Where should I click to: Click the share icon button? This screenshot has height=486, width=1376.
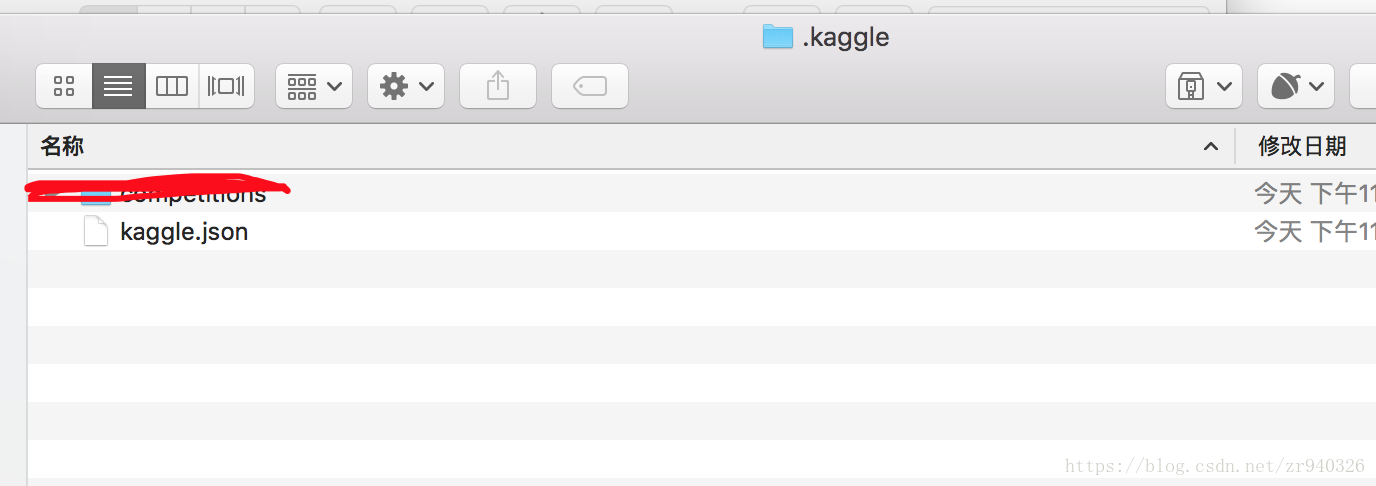(x=498, y=86)
